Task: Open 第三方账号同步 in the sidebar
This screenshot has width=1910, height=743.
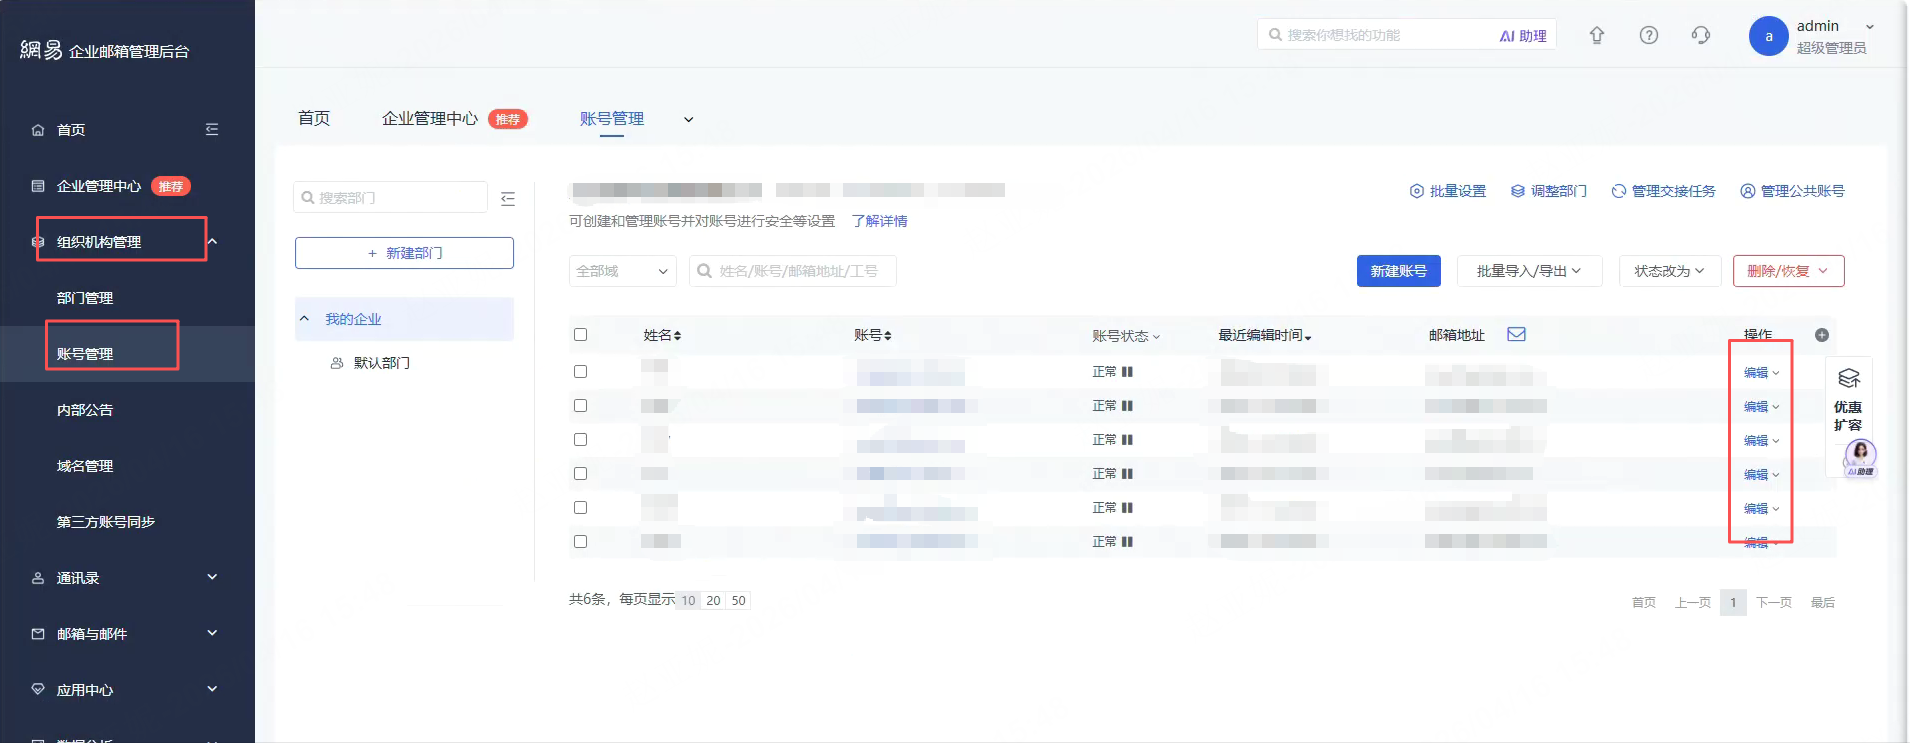Action: click(106, 522)
